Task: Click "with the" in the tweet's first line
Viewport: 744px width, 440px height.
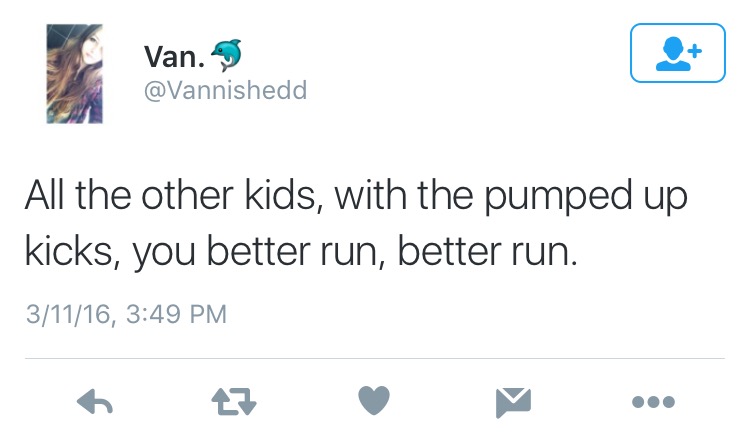Action: [386, 194]
